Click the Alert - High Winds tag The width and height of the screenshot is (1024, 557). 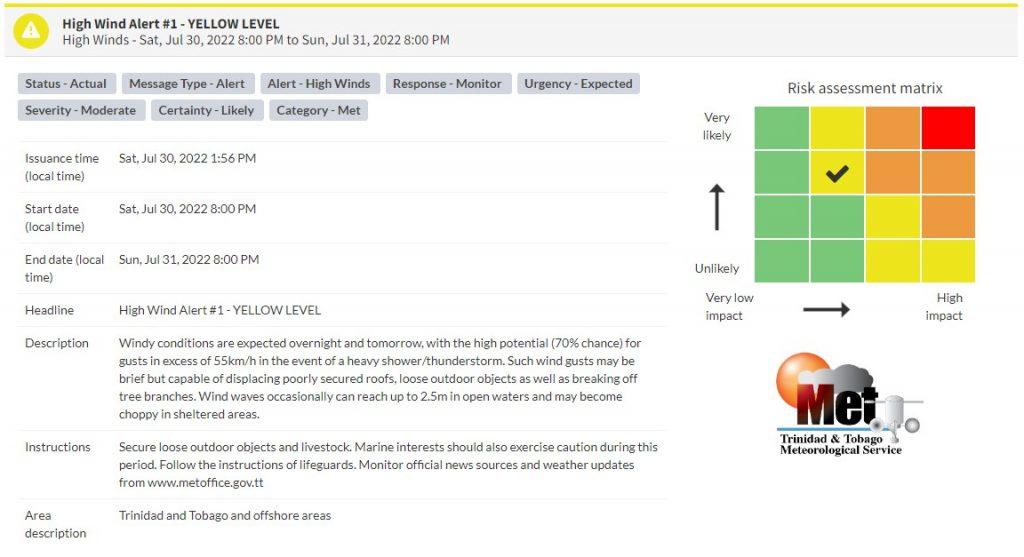coord(319,84)
